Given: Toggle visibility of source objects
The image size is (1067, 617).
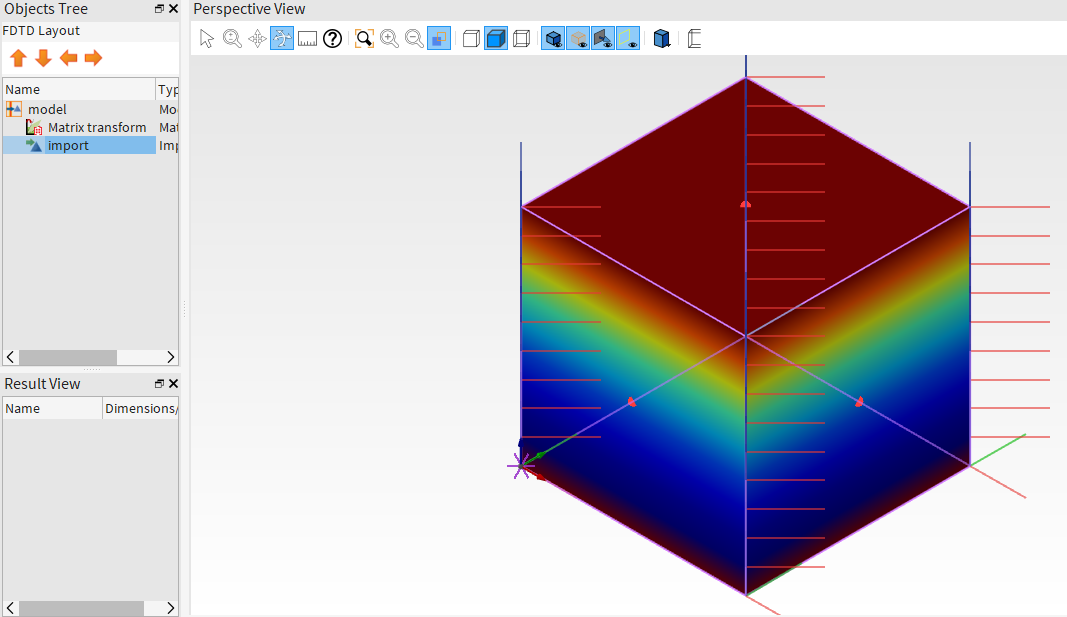Looking at the screenshot, I should pyautogui.click(x=603, y=39).
